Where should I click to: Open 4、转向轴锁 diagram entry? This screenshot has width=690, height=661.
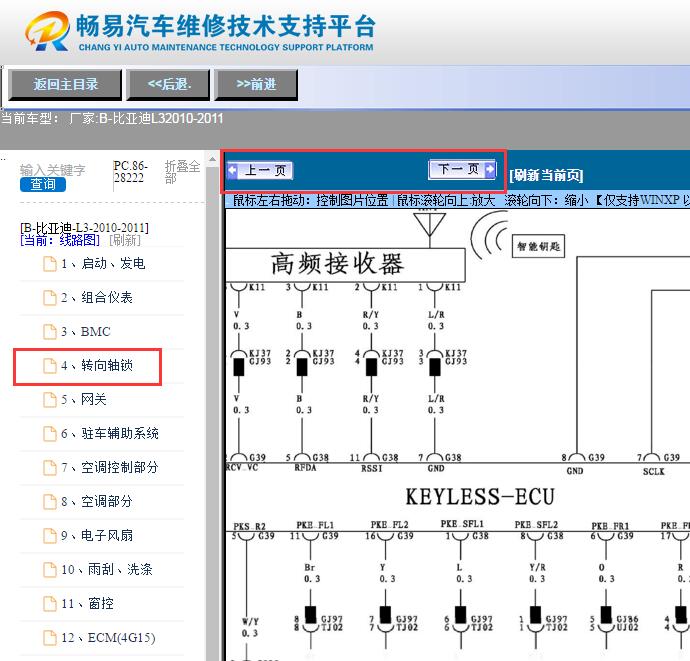[x=96, y=365]
